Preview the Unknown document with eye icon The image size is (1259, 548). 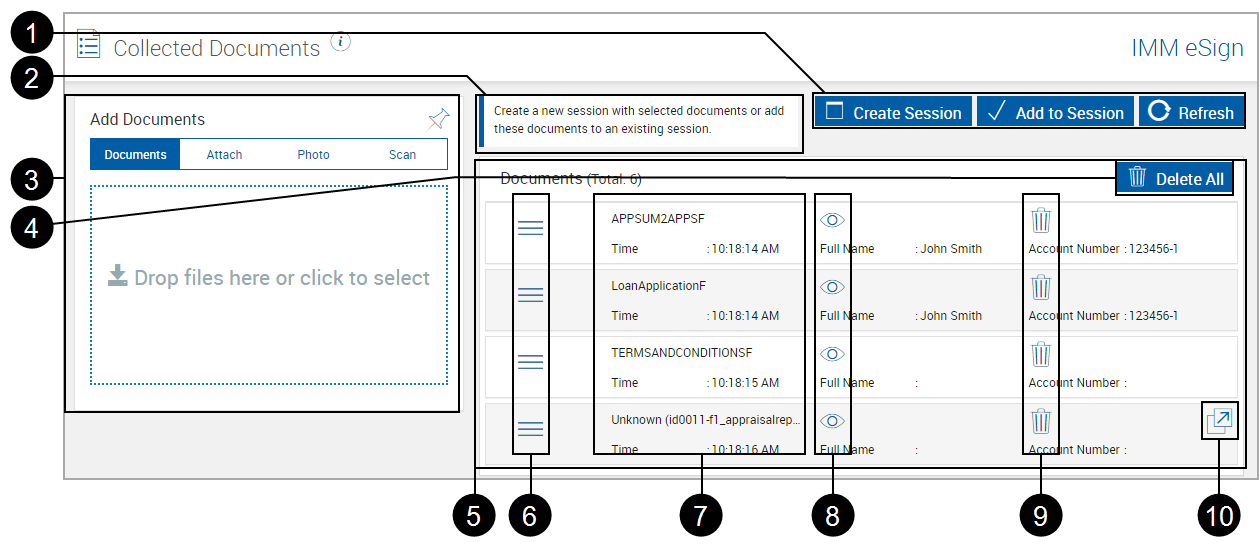[832, 421]
